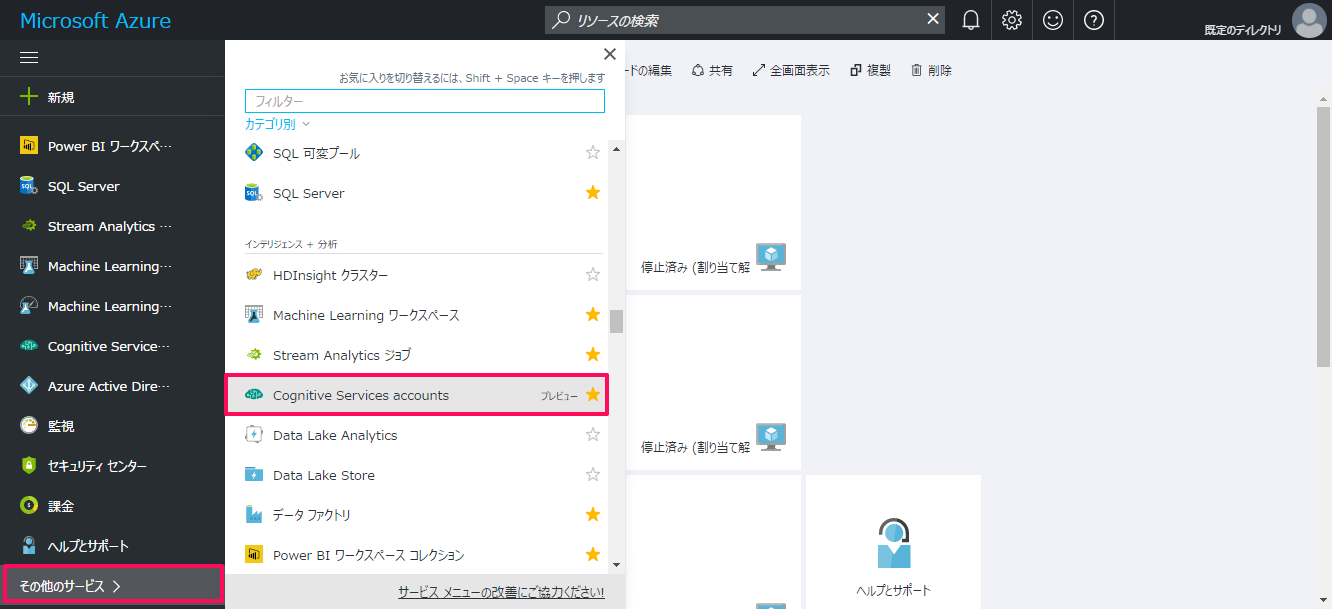Select Data Lake Analytics service item
The height and width of the screenshot is (609, 1332).
pyautogui.click(x=416, y=435)
